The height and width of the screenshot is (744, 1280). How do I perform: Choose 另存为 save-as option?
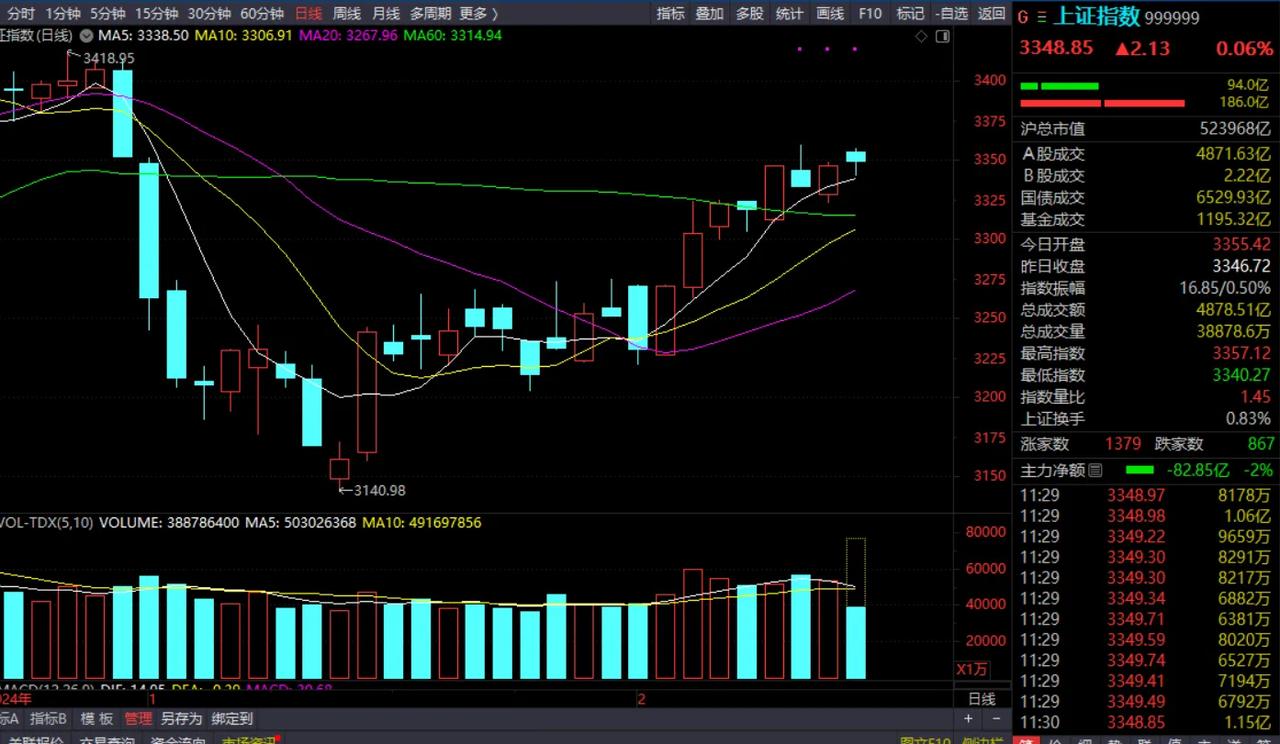point(181,718)
